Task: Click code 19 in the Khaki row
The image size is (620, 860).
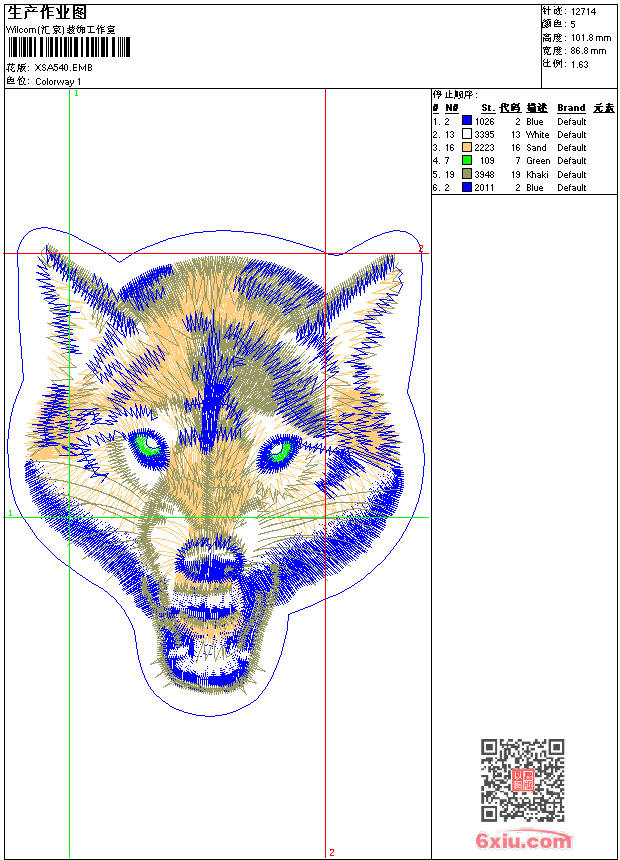Action: [x=516, y=174]
